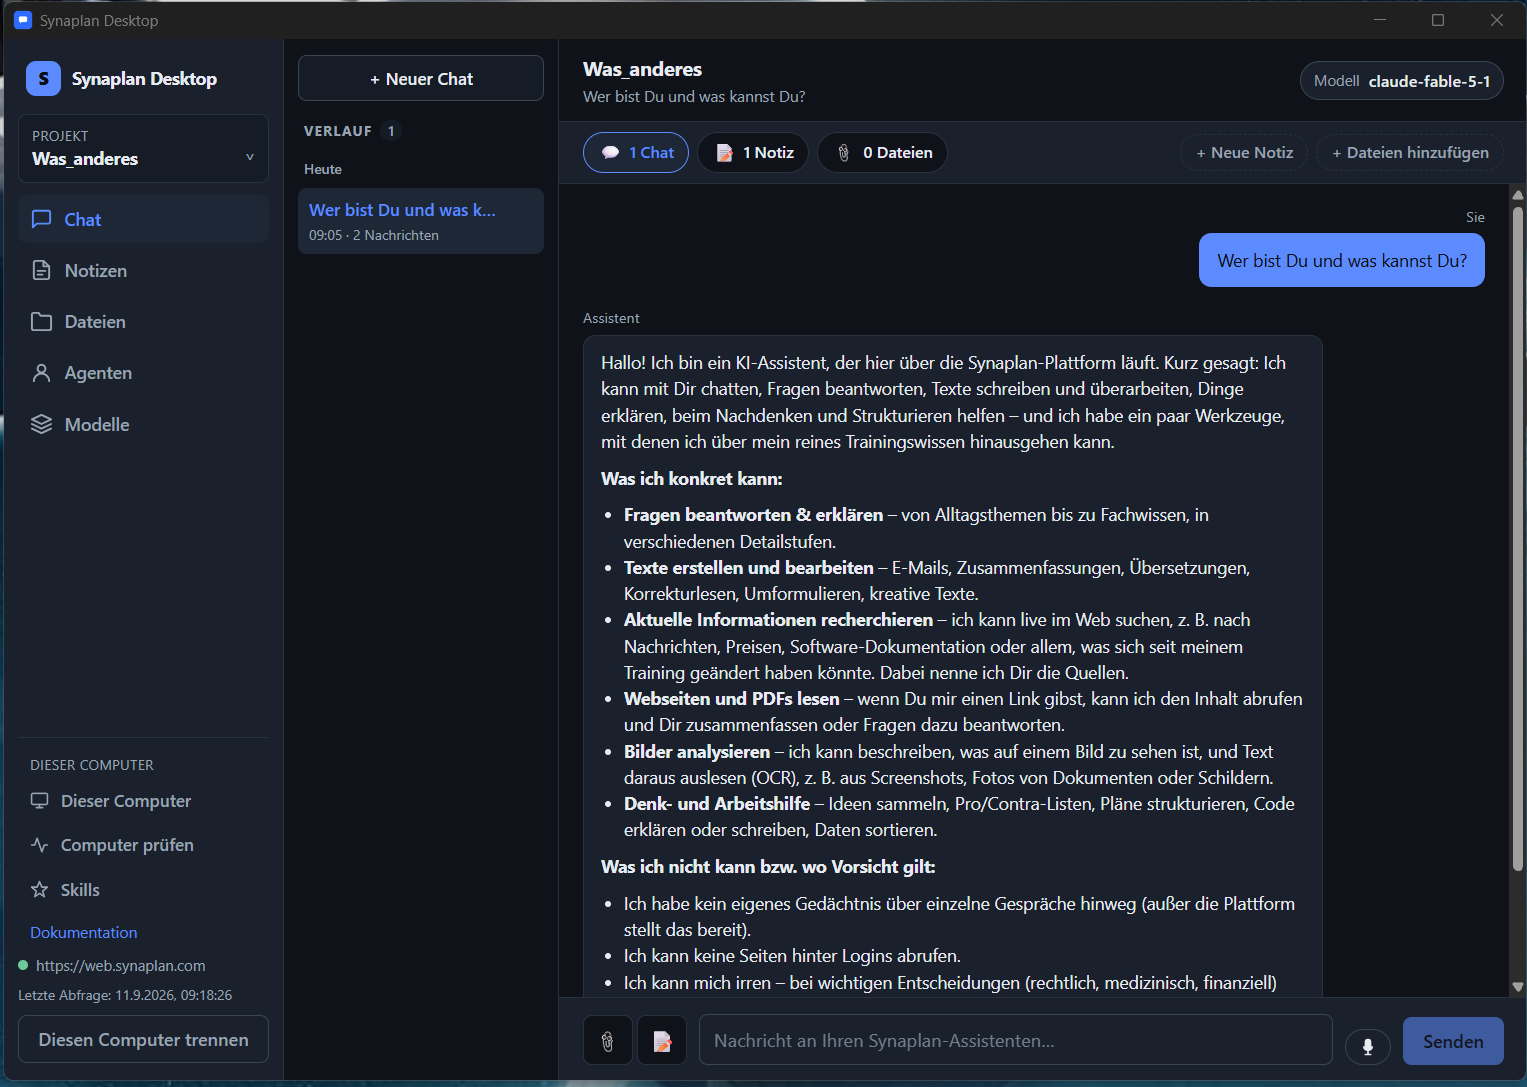Image resolution: width=1527 pixels, height=1087 pixels.
Task: Switch to the 1 Chat tab
Action: [x=636, y=153]
